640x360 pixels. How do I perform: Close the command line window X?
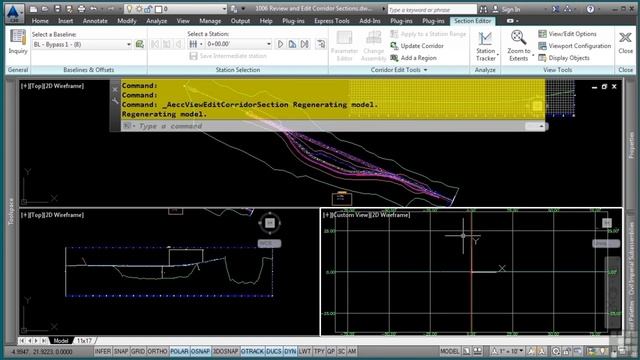pyautogui.click(x=115, y=89)
